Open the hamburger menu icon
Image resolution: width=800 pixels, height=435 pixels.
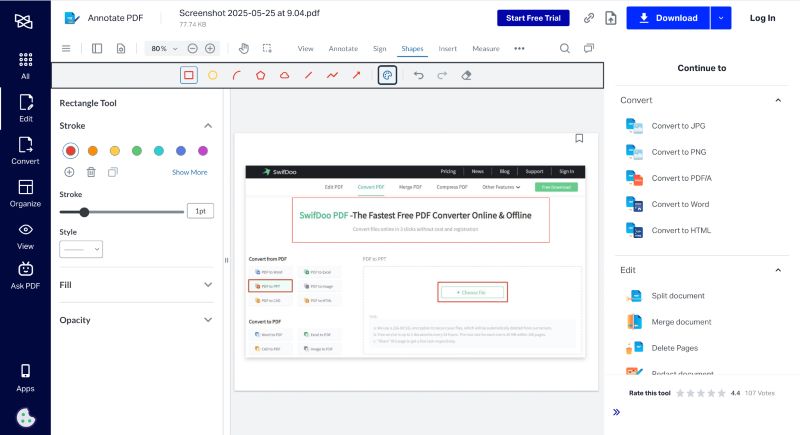click(66, 48)
